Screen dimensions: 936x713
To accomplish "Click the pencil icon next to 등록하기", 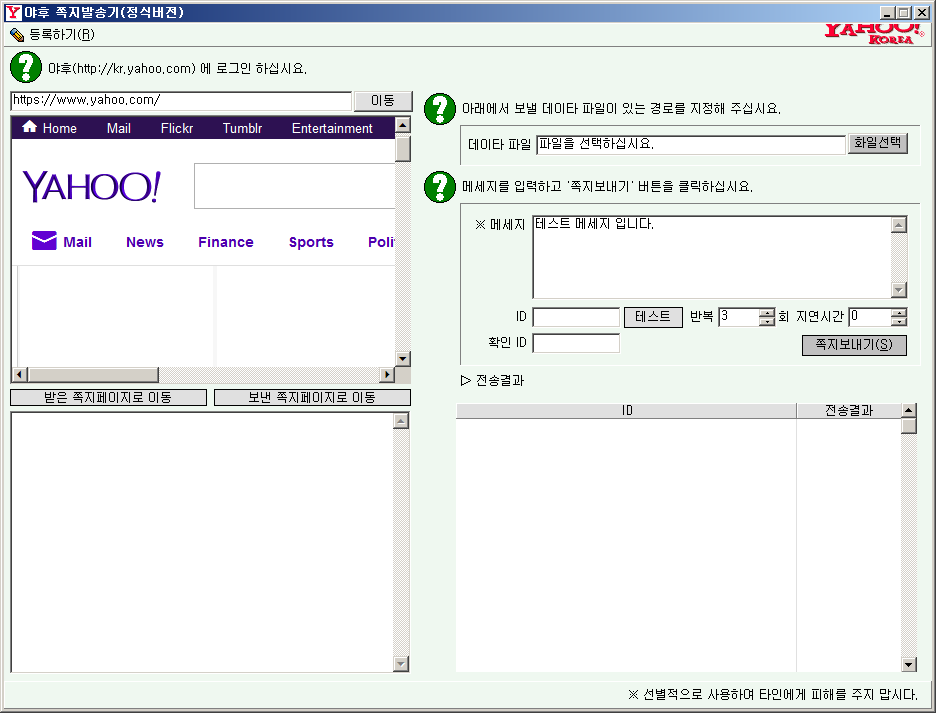I will [x=17, y=34].
